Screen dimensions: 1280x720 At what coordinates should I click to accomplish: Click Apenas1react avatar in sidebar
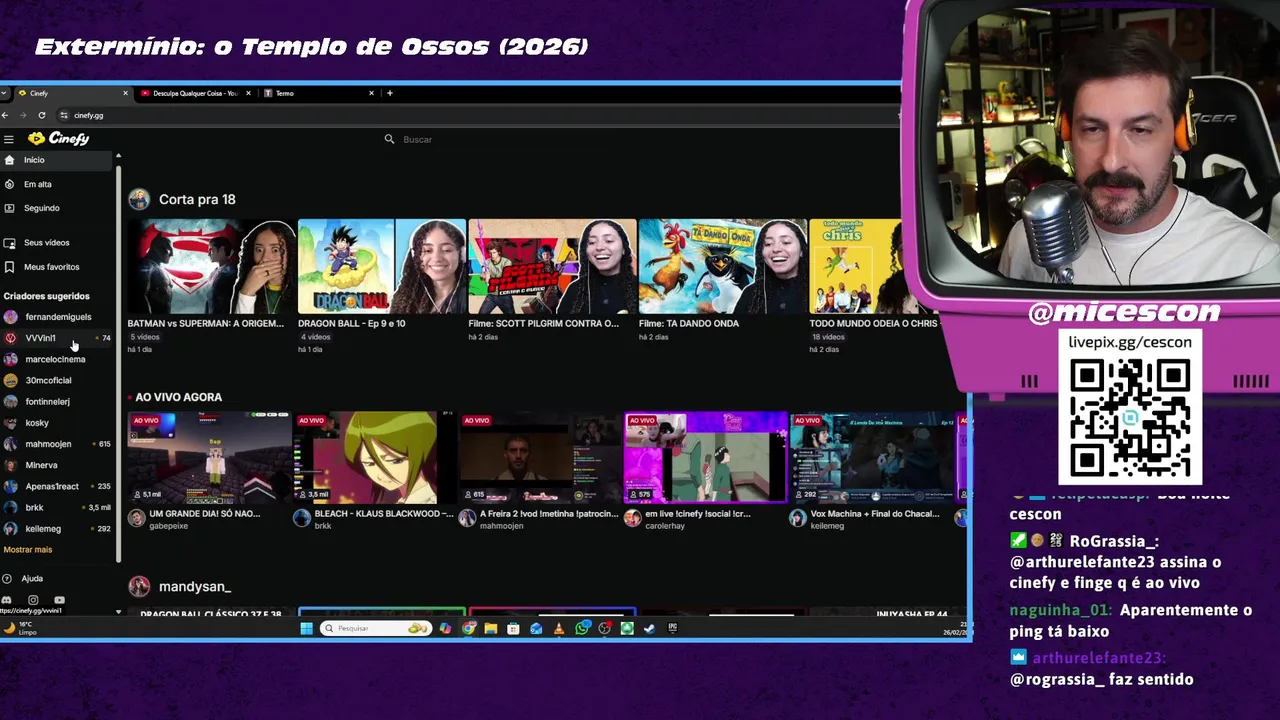click(x=10, y=486)
